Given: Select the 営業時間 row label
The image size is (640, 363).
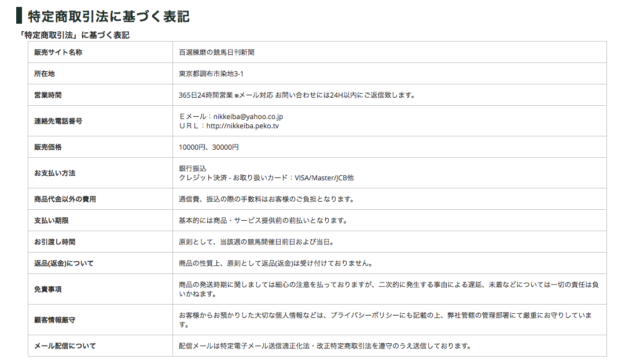Looking at the screenshot, I should 48,95.
